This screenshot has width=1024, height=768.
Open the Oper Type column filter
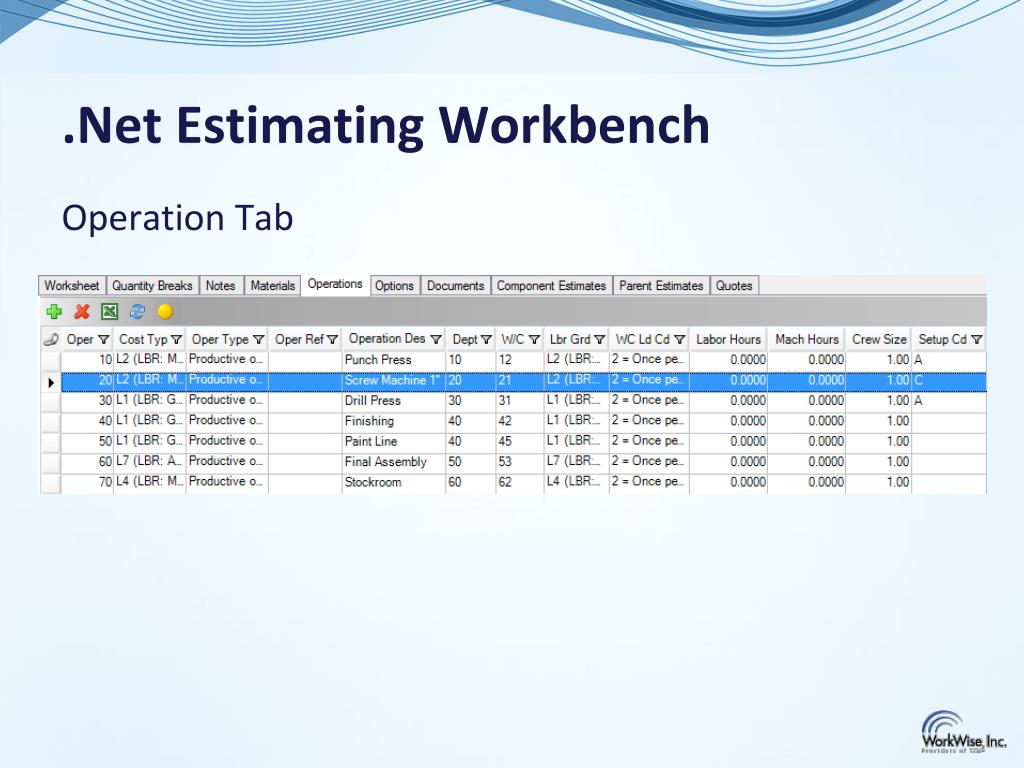tap(259, 340)
